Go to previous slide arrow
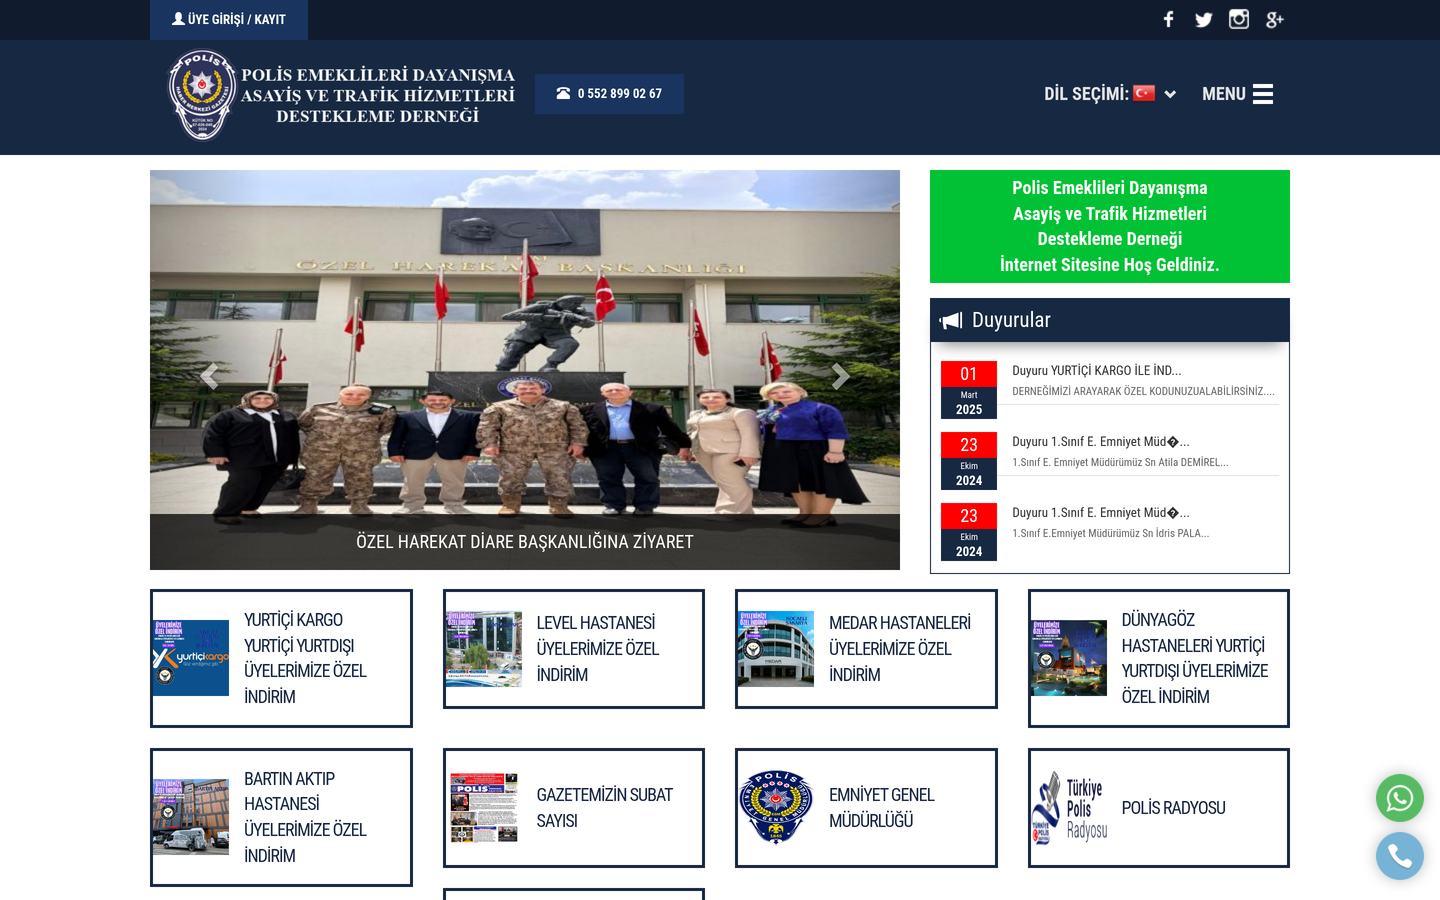This screenshot has width=1440, height=900. (x=209, y=376)
